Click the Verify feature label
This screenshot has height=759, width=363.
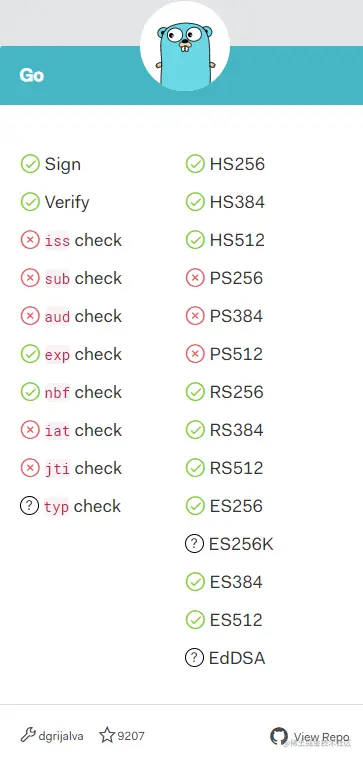67,202
